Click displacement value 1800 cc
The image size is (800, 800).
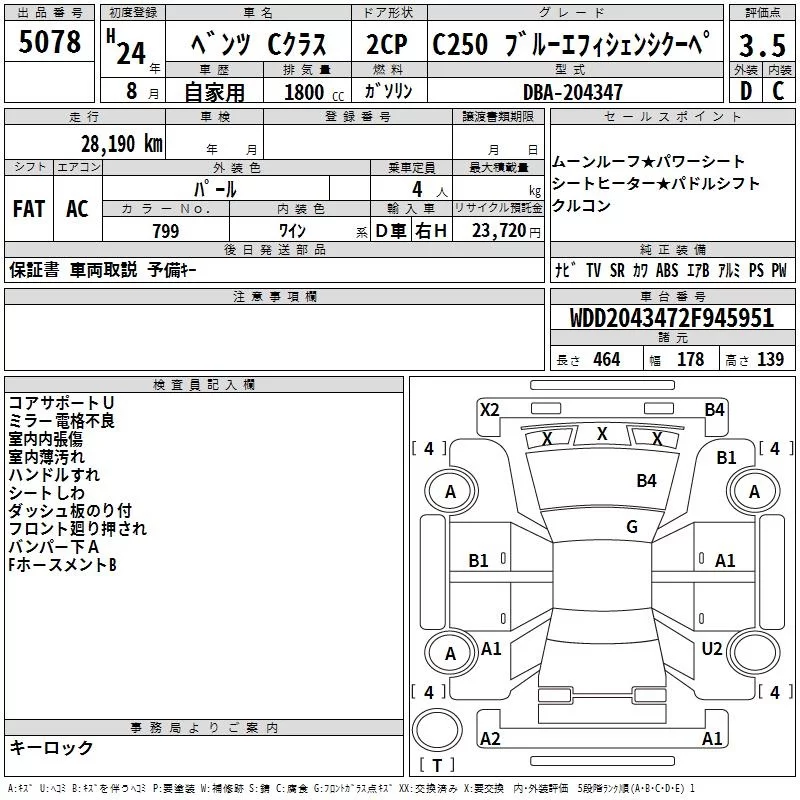[314, 92]
